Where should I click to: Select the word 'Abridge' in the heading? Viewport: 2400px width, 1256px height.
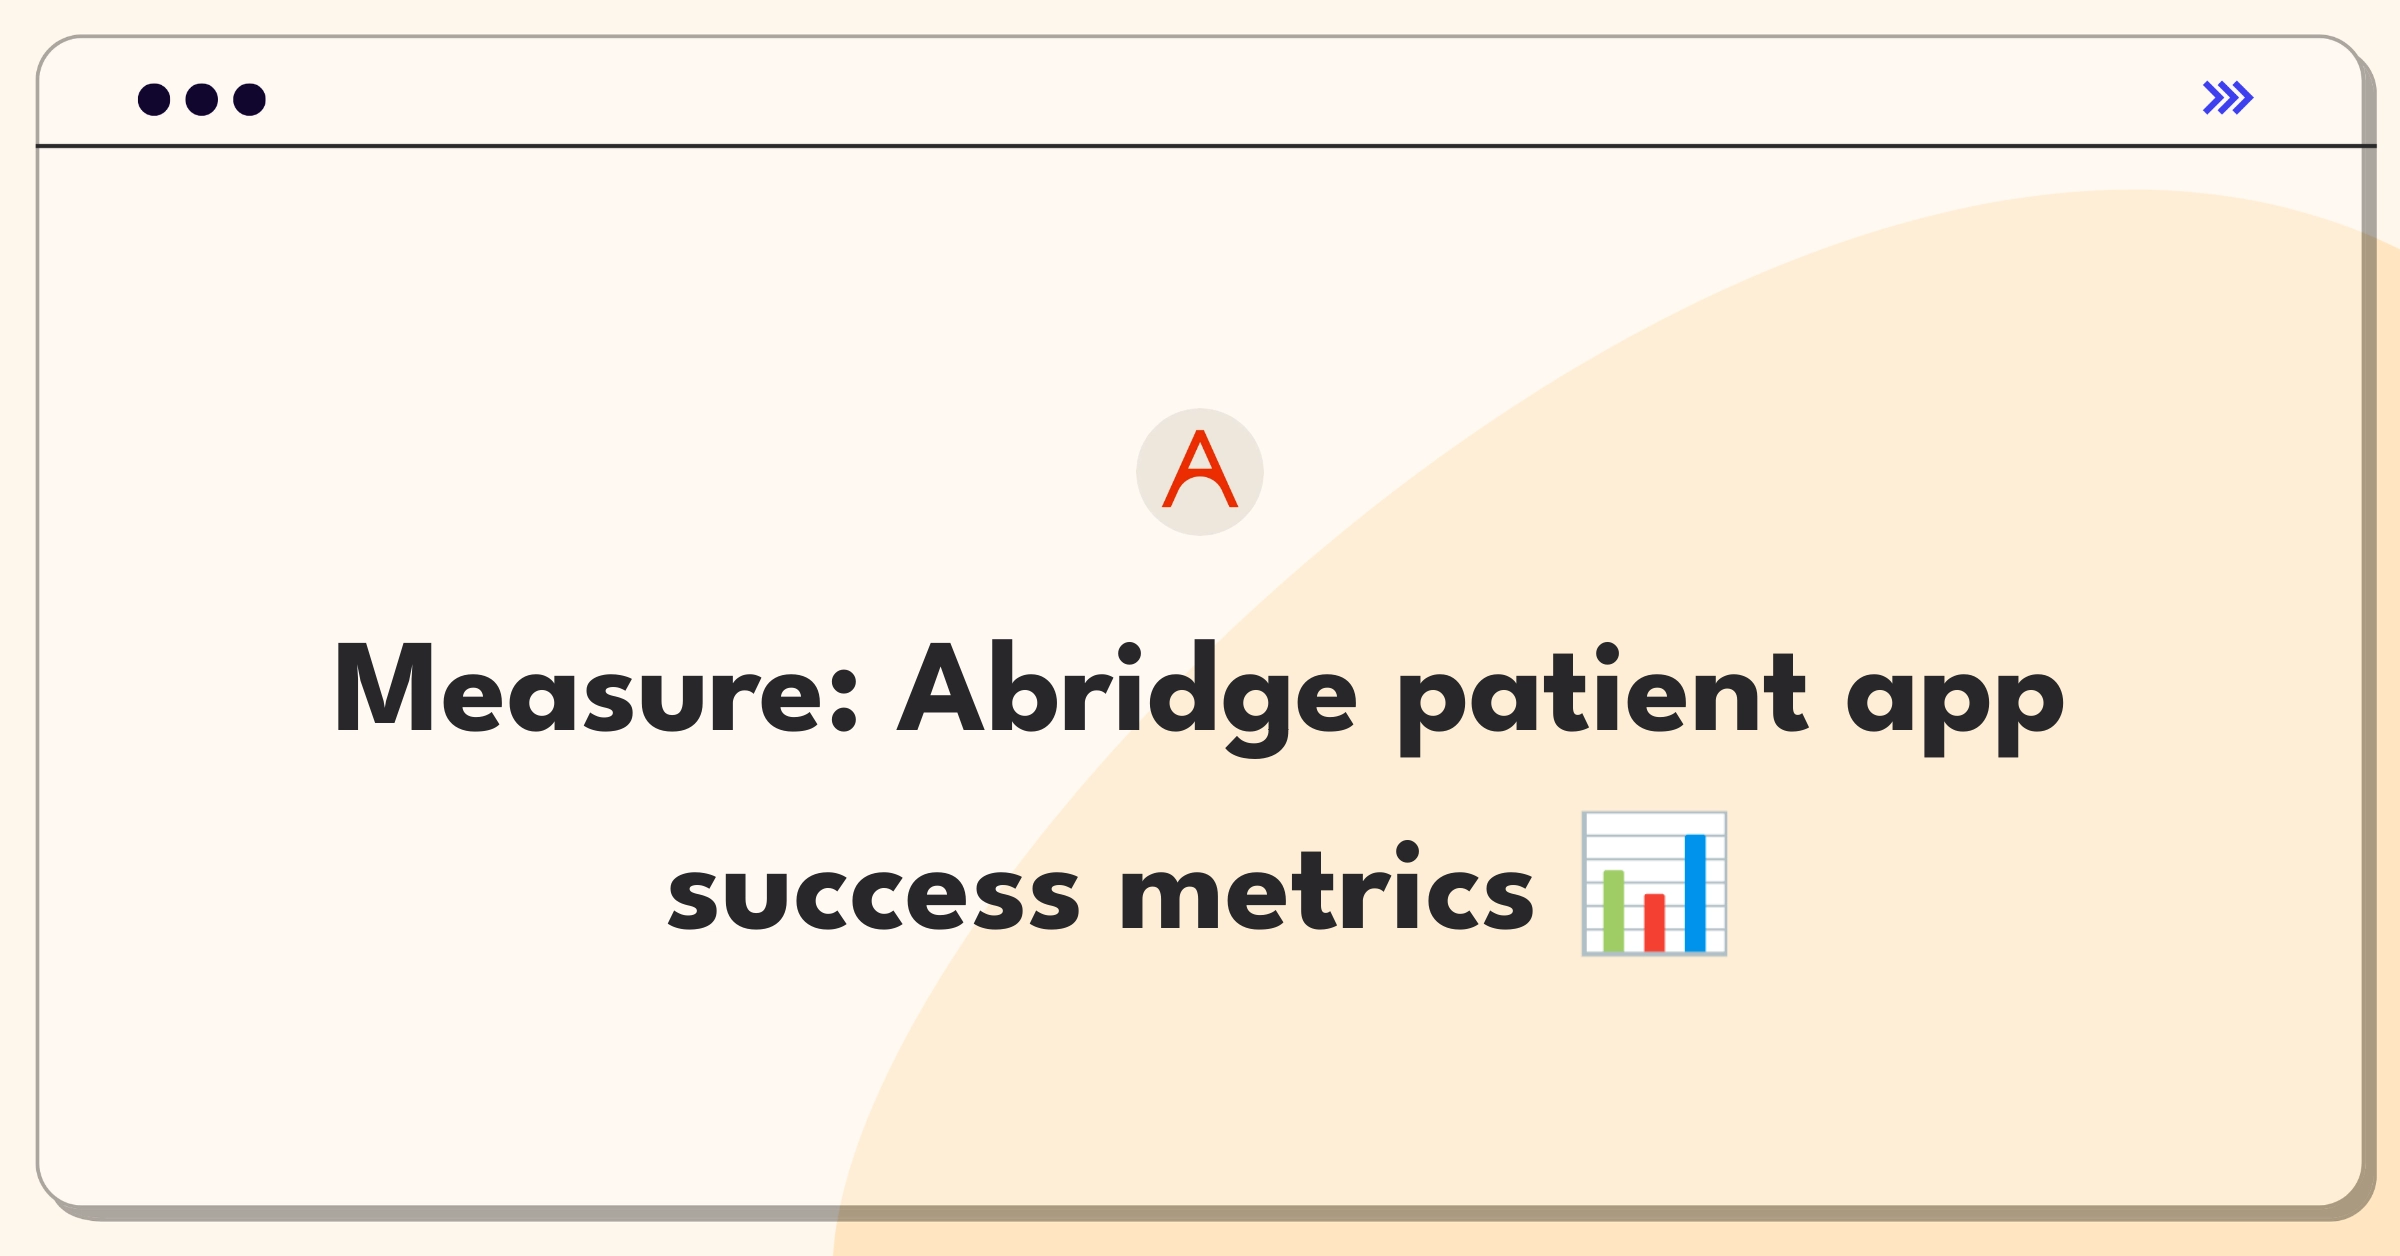(x=1127, y=698)
